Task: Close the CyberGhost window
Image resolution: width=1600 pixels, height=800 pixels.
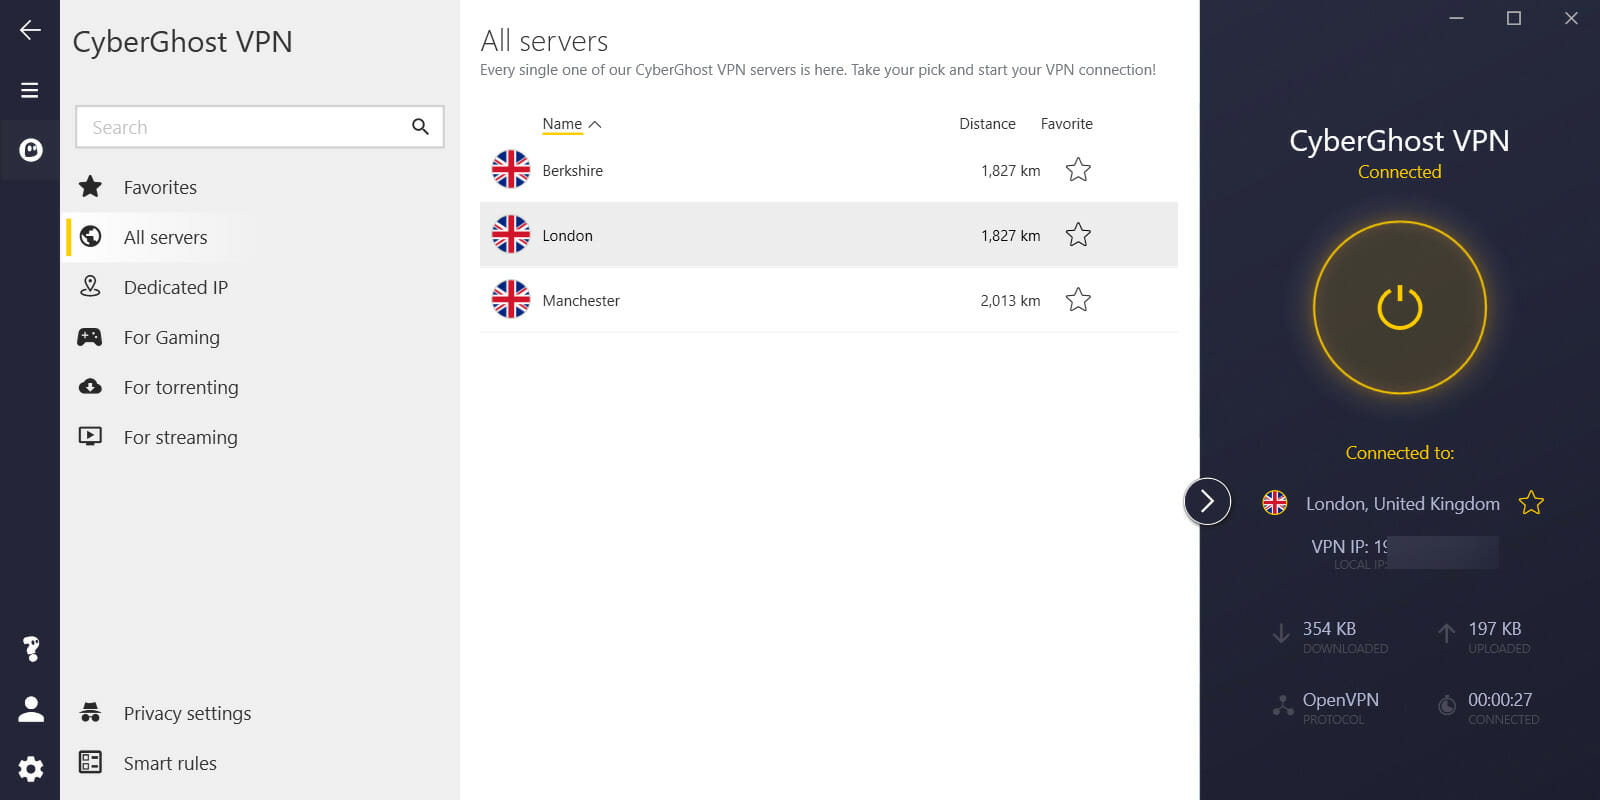Action: tap(1571, 18)
